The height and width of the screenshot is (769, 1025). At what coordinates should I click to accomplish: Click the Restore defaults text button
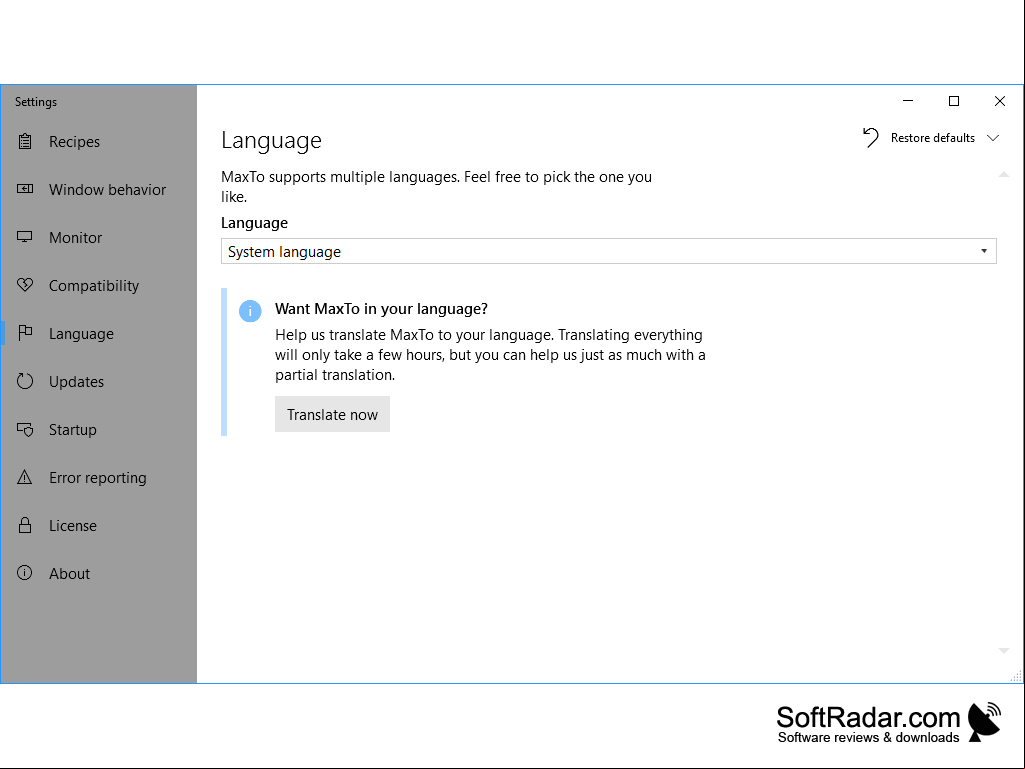[x=932, y=138]
